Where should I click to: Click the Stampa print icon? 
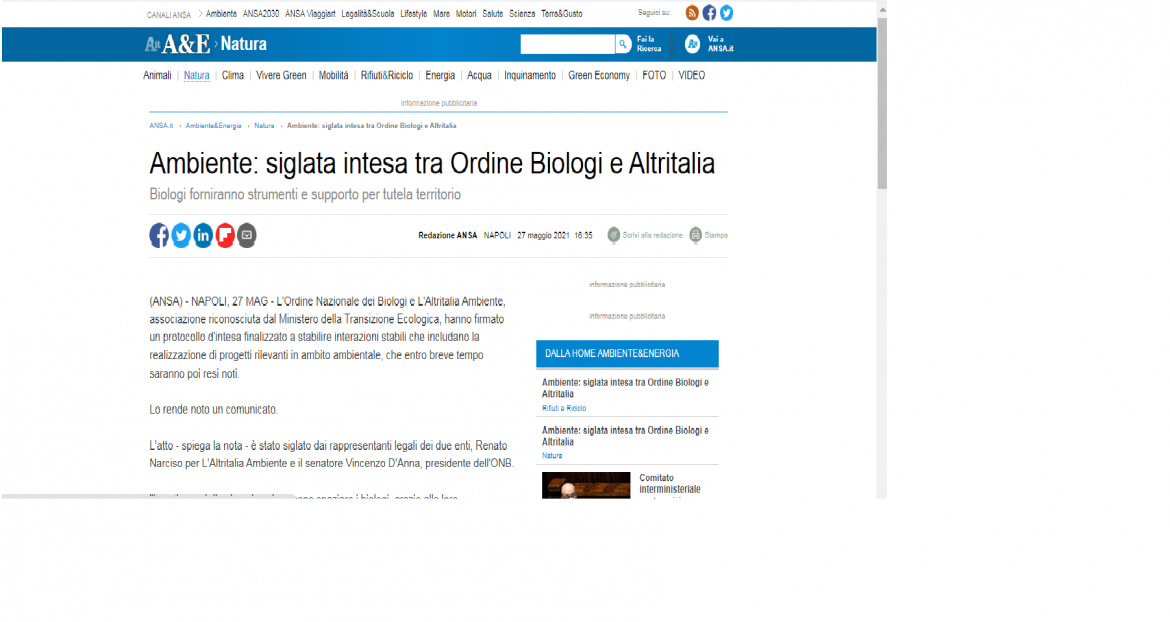pos(695,235)
